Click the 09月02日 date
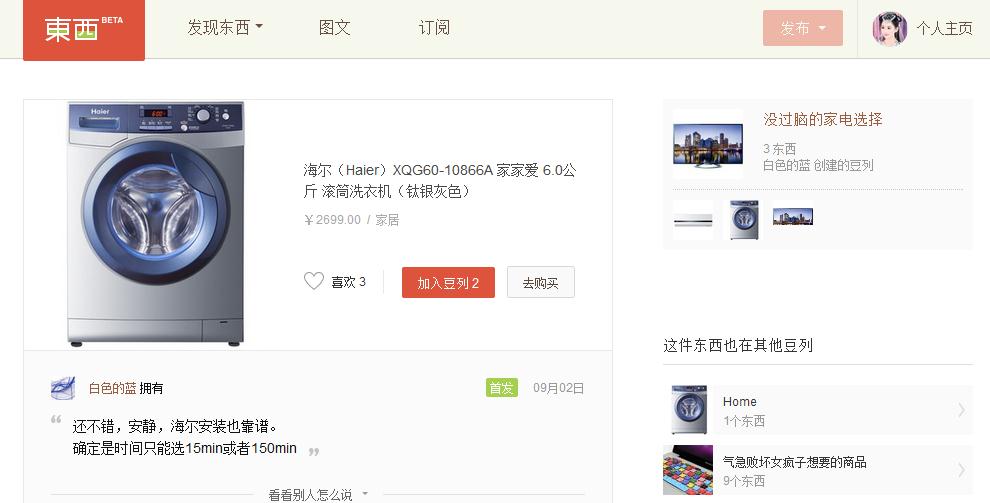The height and width of the screenshot is (503, 990). pos(559,388)
